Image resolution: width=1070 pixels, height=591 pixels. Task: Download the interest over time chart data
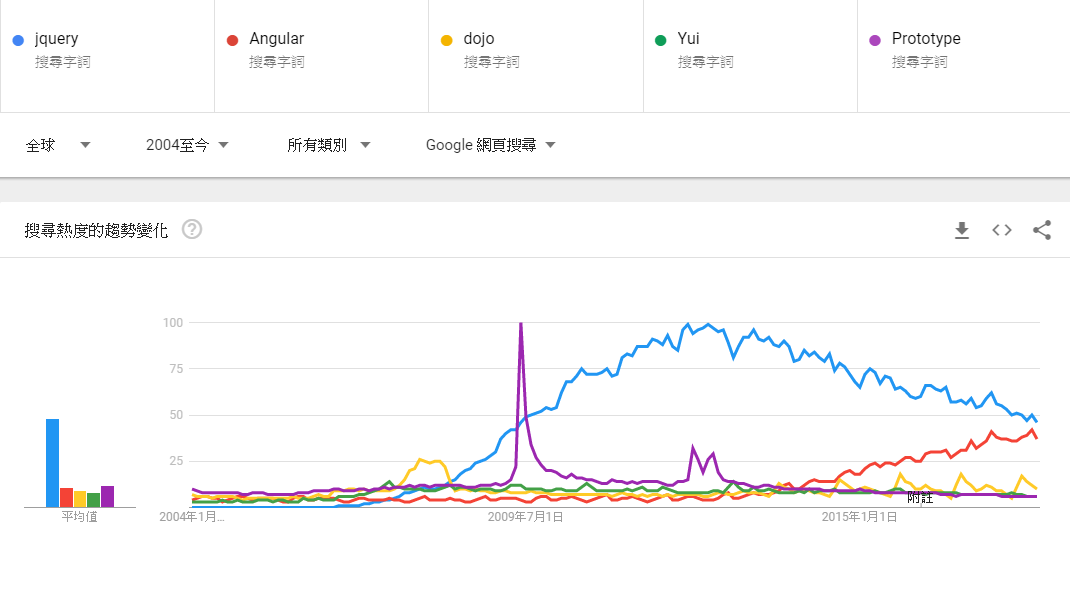pos(961,231)
